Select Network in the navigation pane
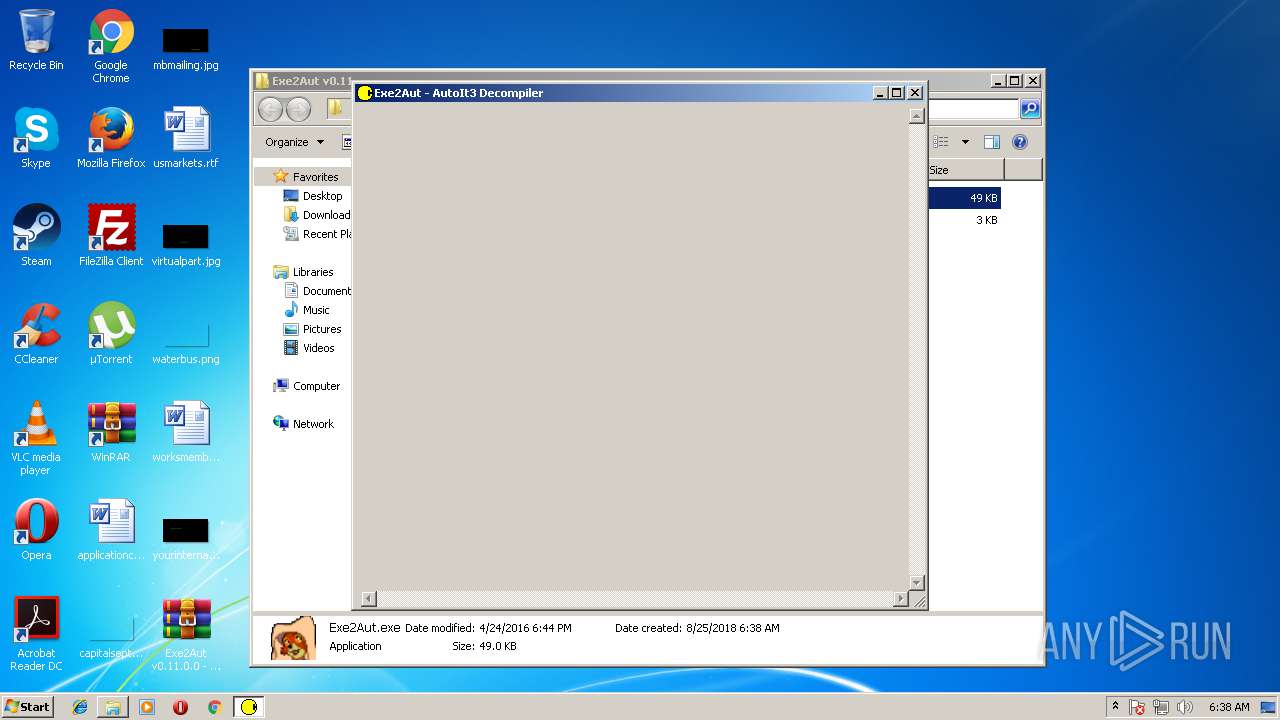 tap(304, 424)
